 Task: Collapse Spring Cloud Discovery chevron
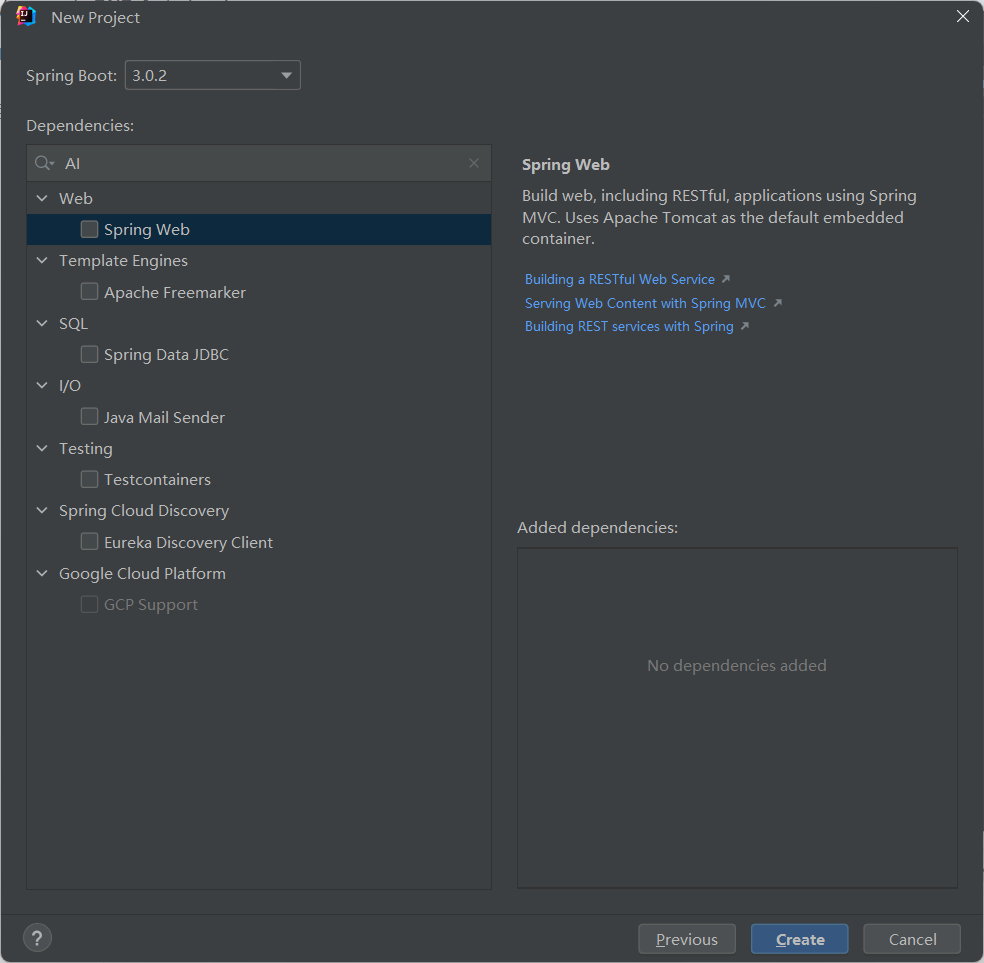tap(42, 510)
